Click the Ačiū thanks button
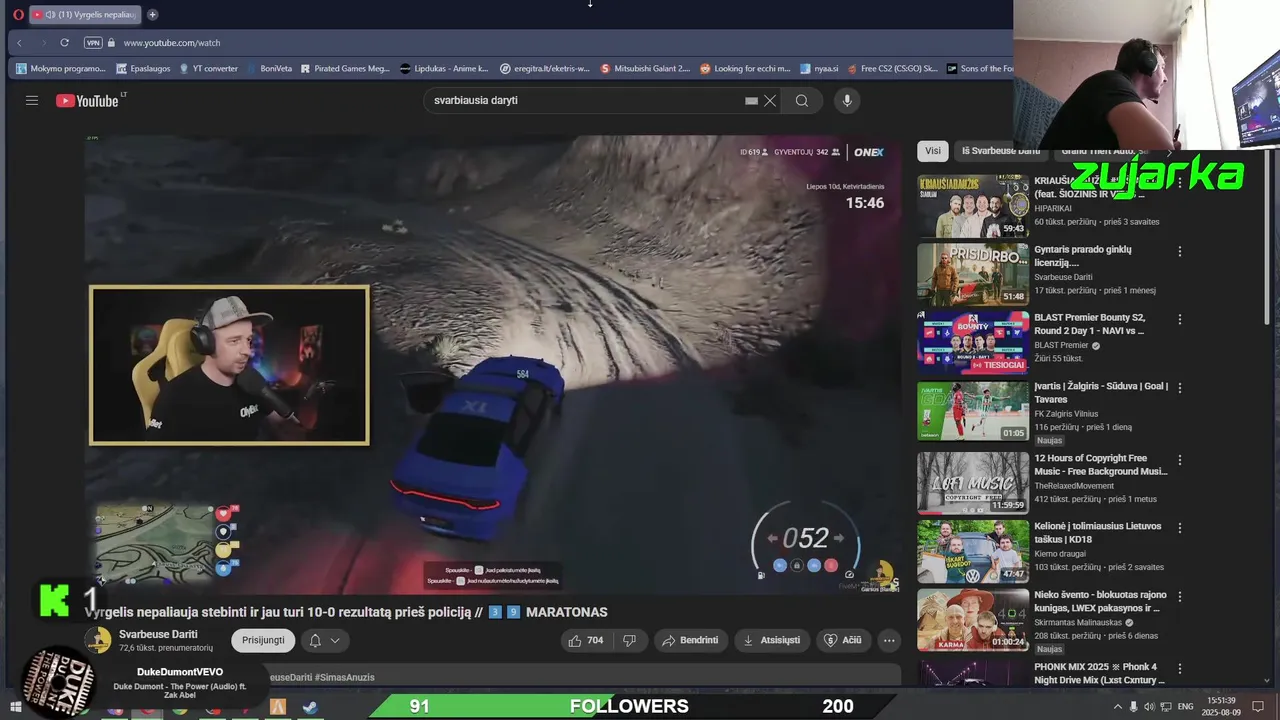 pyautogui.click(x=843, y=640)
